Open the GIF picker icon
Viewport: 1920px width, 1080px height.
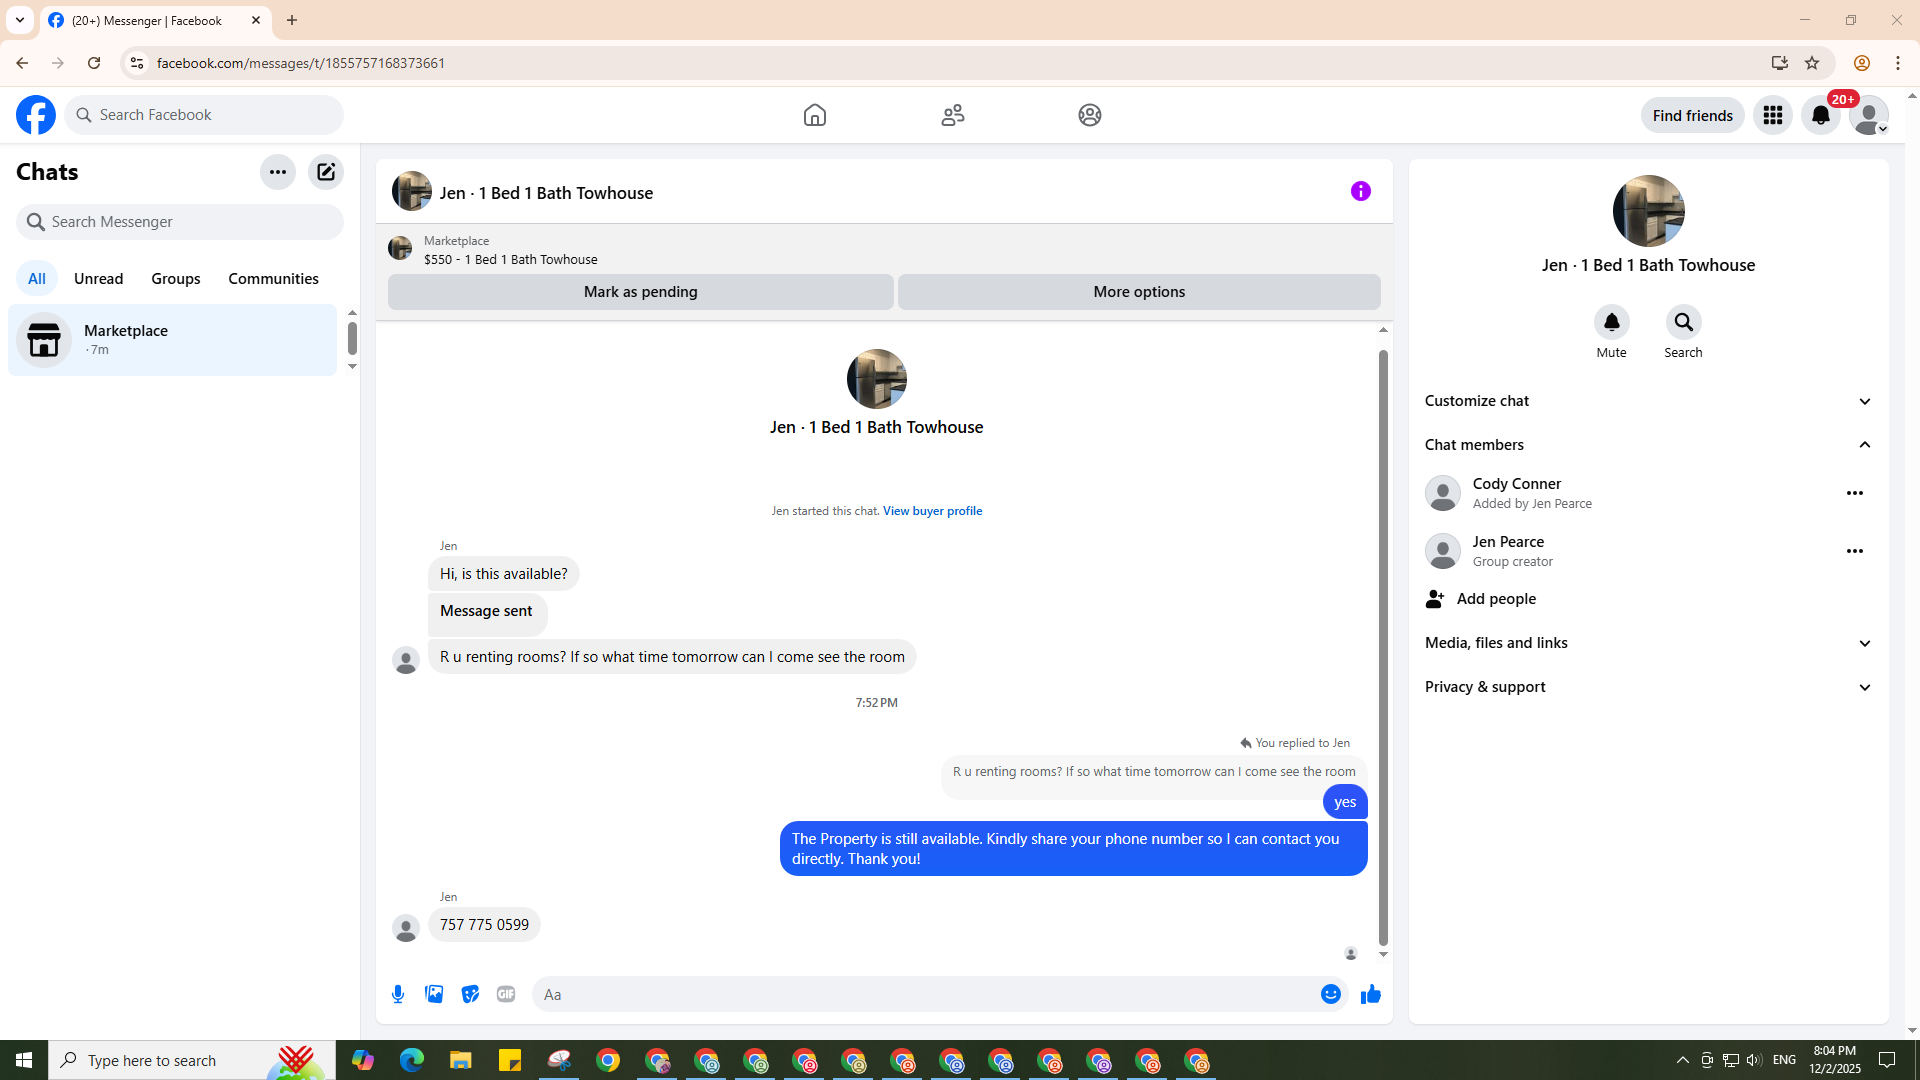click(x=506, y=994)
